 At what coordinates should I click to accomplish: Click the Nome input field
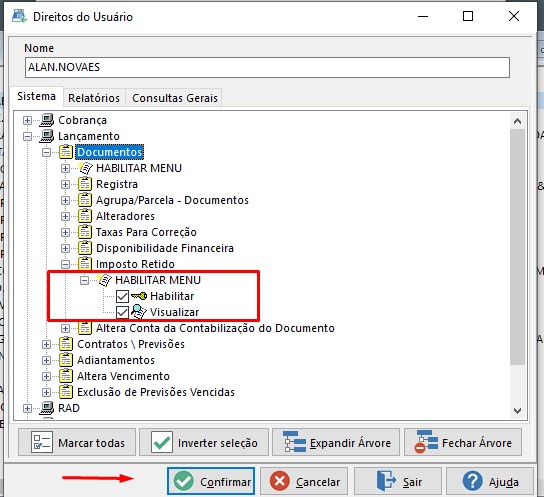click(x=267, y=67)
